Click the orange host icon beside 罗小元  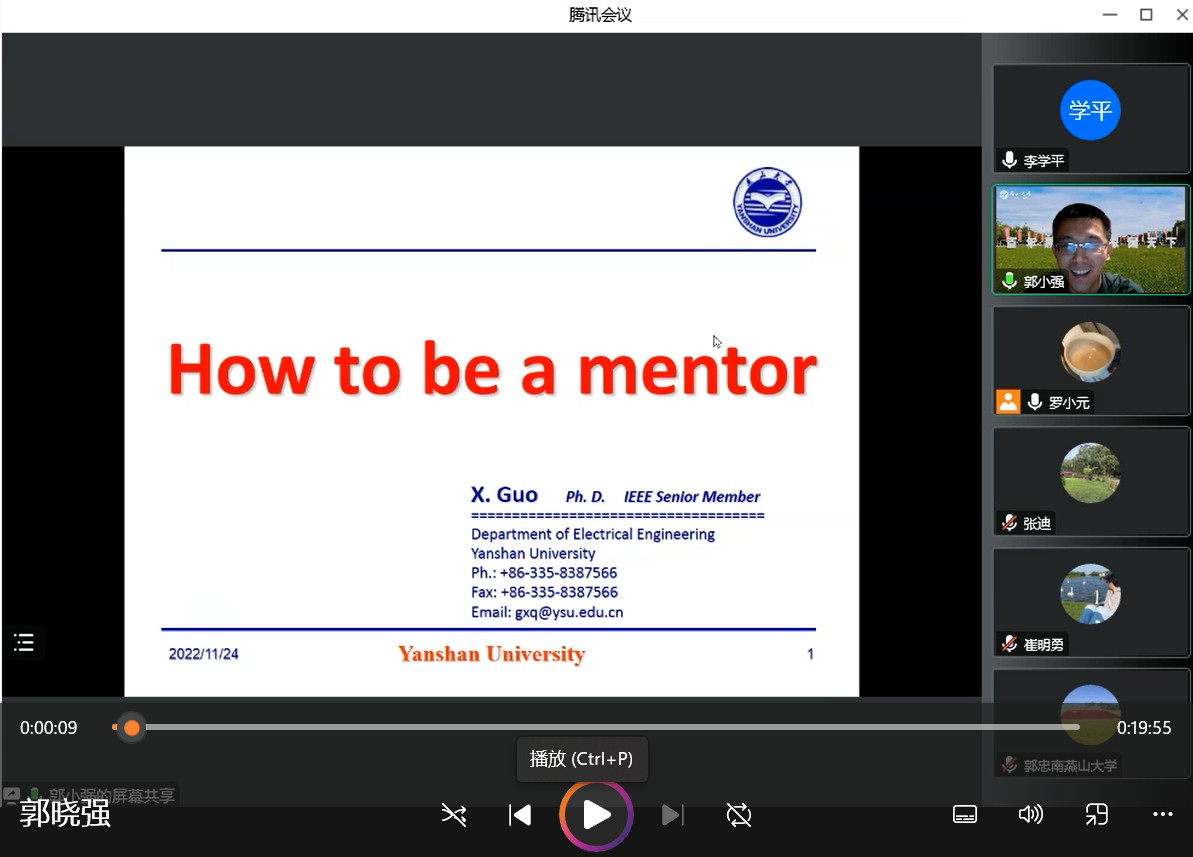click(1008, 402)
